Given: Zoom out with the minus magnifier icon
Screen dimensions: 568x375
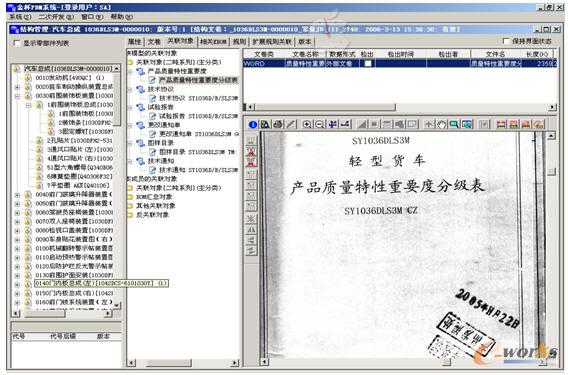Looking at the screenshot, I should pos(320,125).
